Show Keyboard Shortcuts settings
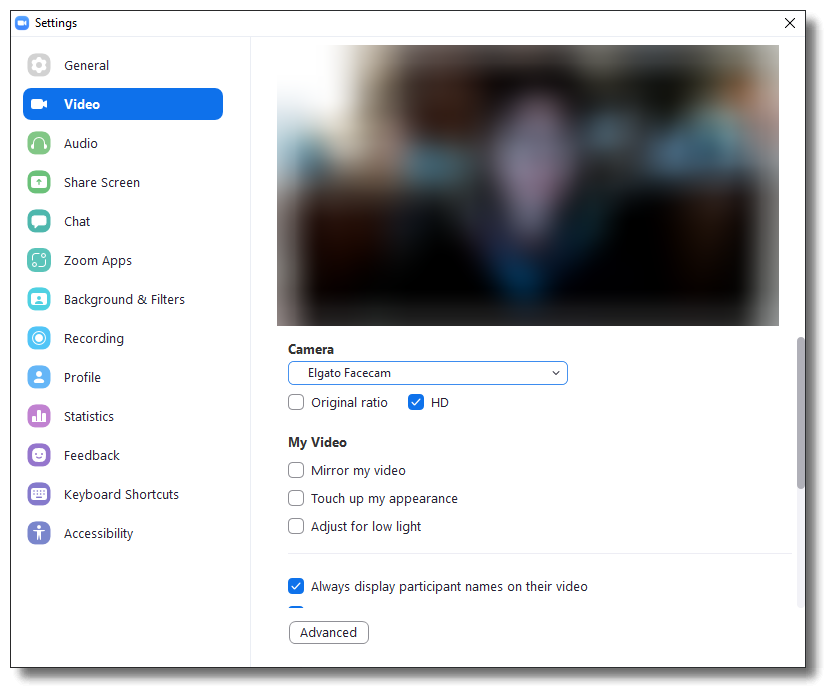Screen dimensions: 826x688 pos(123,494)
